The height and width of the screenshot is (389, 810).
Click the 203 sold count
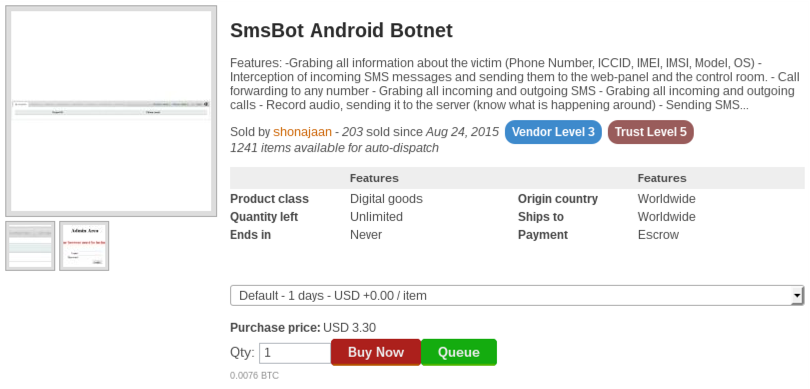352,132
